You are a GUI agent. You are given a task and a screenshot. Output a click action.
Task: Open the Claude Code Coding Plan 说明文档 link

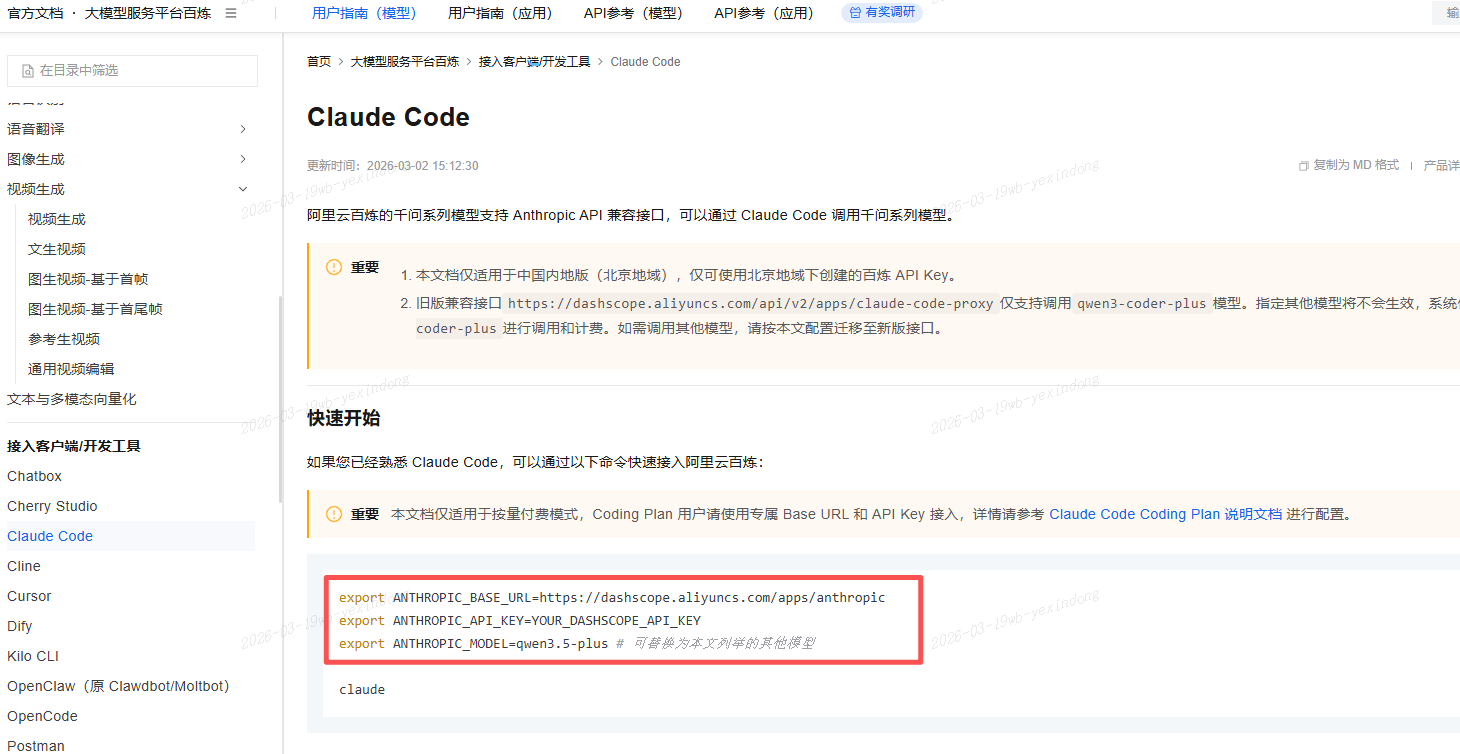[x=1165, y=515]
